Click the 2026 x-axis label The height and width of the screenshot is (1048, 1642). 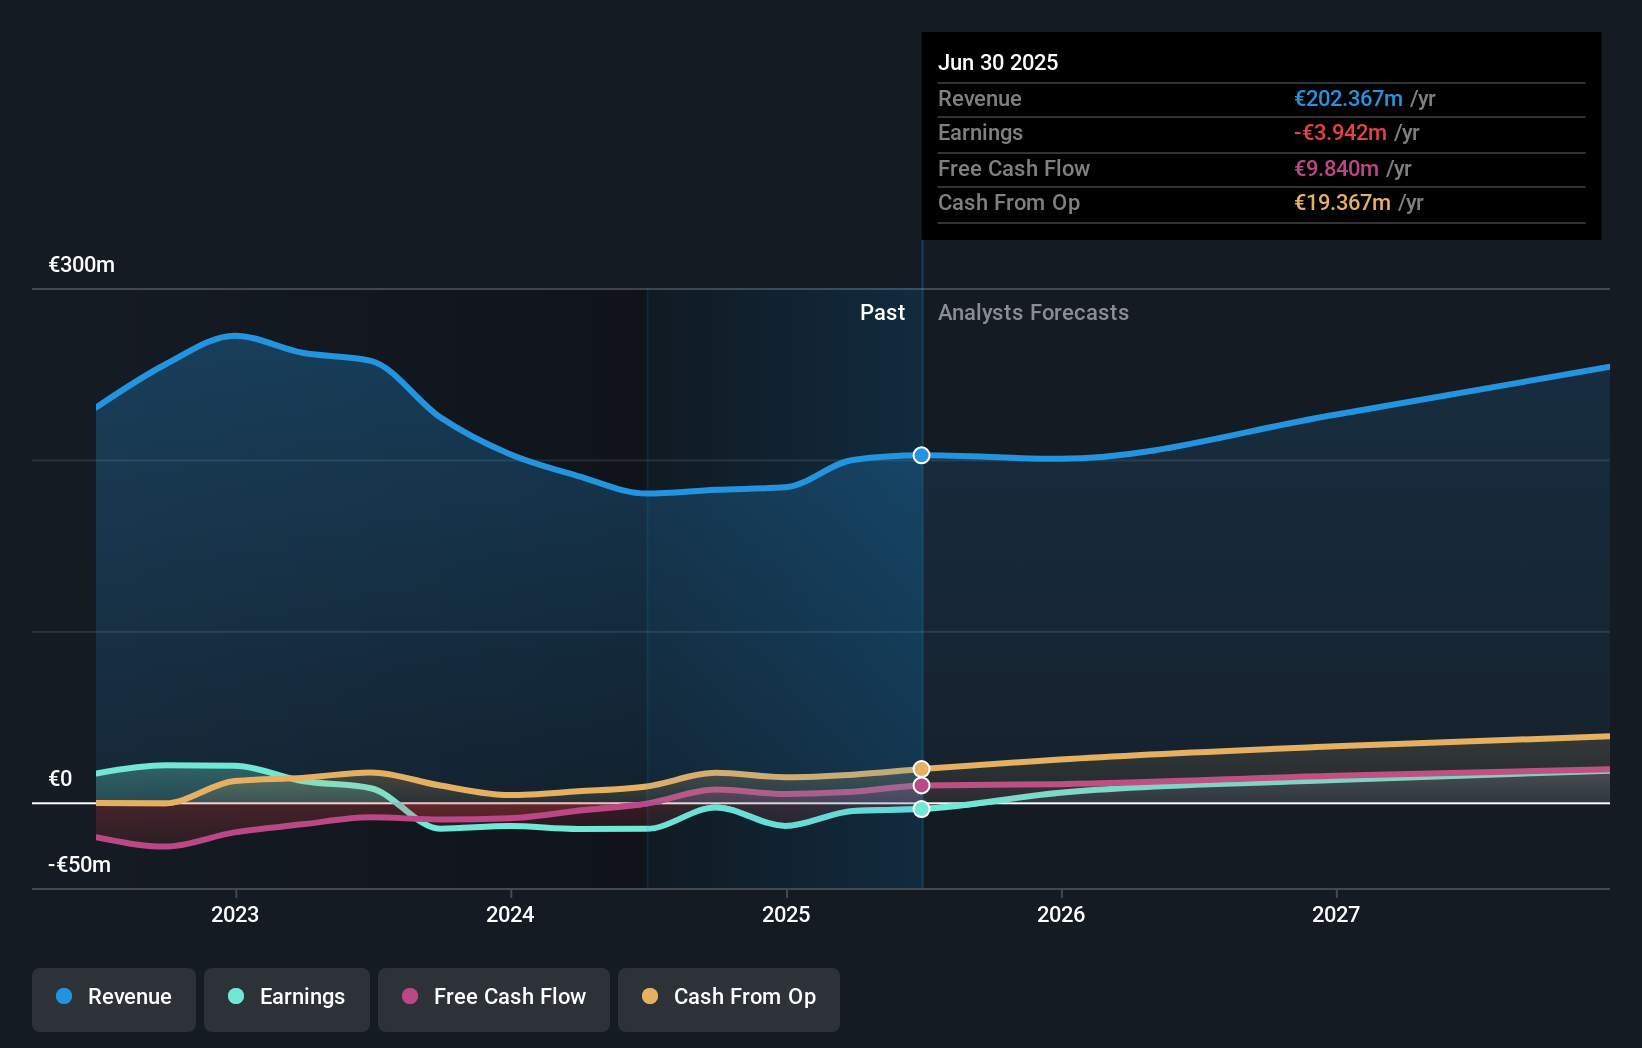(x=1061, y=915)
